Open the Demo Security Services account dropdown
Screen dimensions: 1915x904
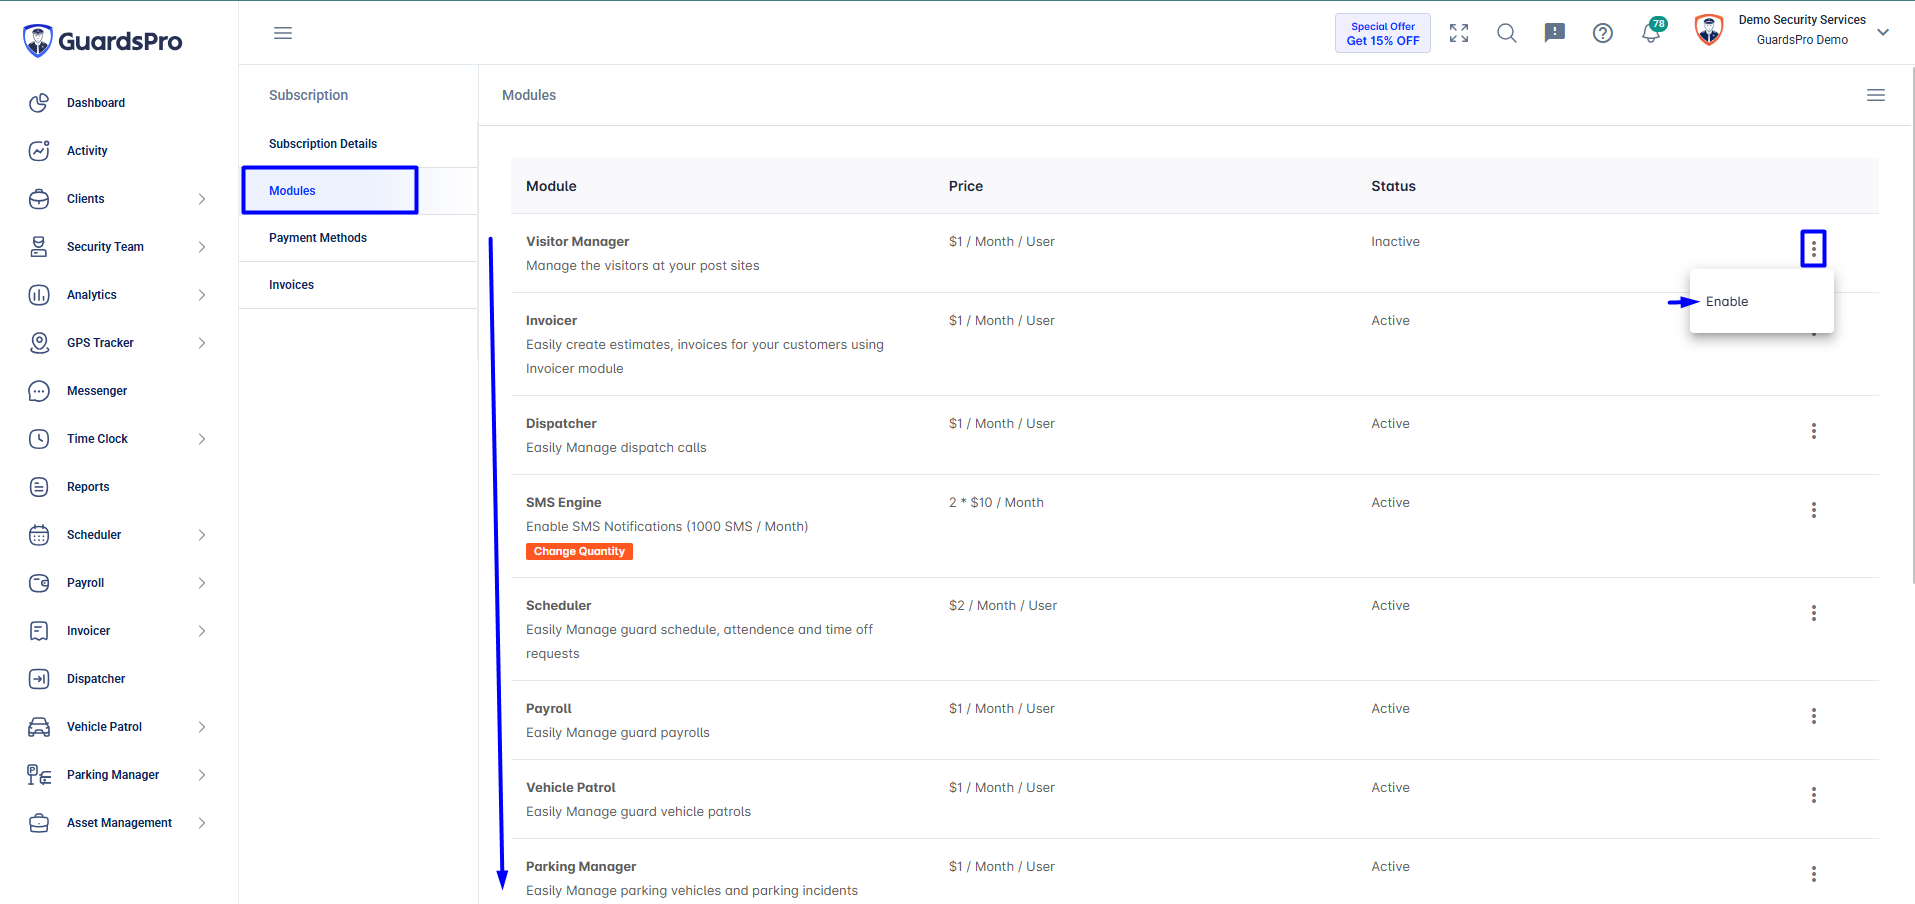(x=1883, y=32)
